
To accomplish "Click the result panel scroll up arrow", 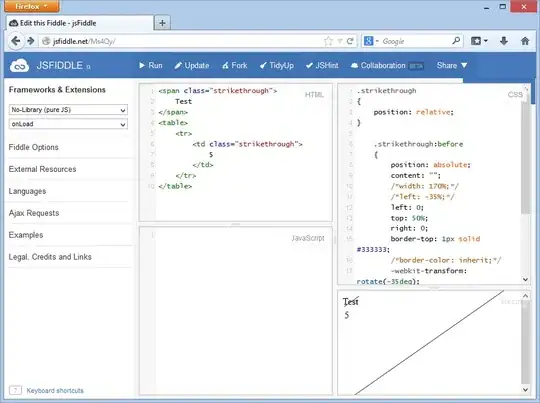I will coord(525,296).
